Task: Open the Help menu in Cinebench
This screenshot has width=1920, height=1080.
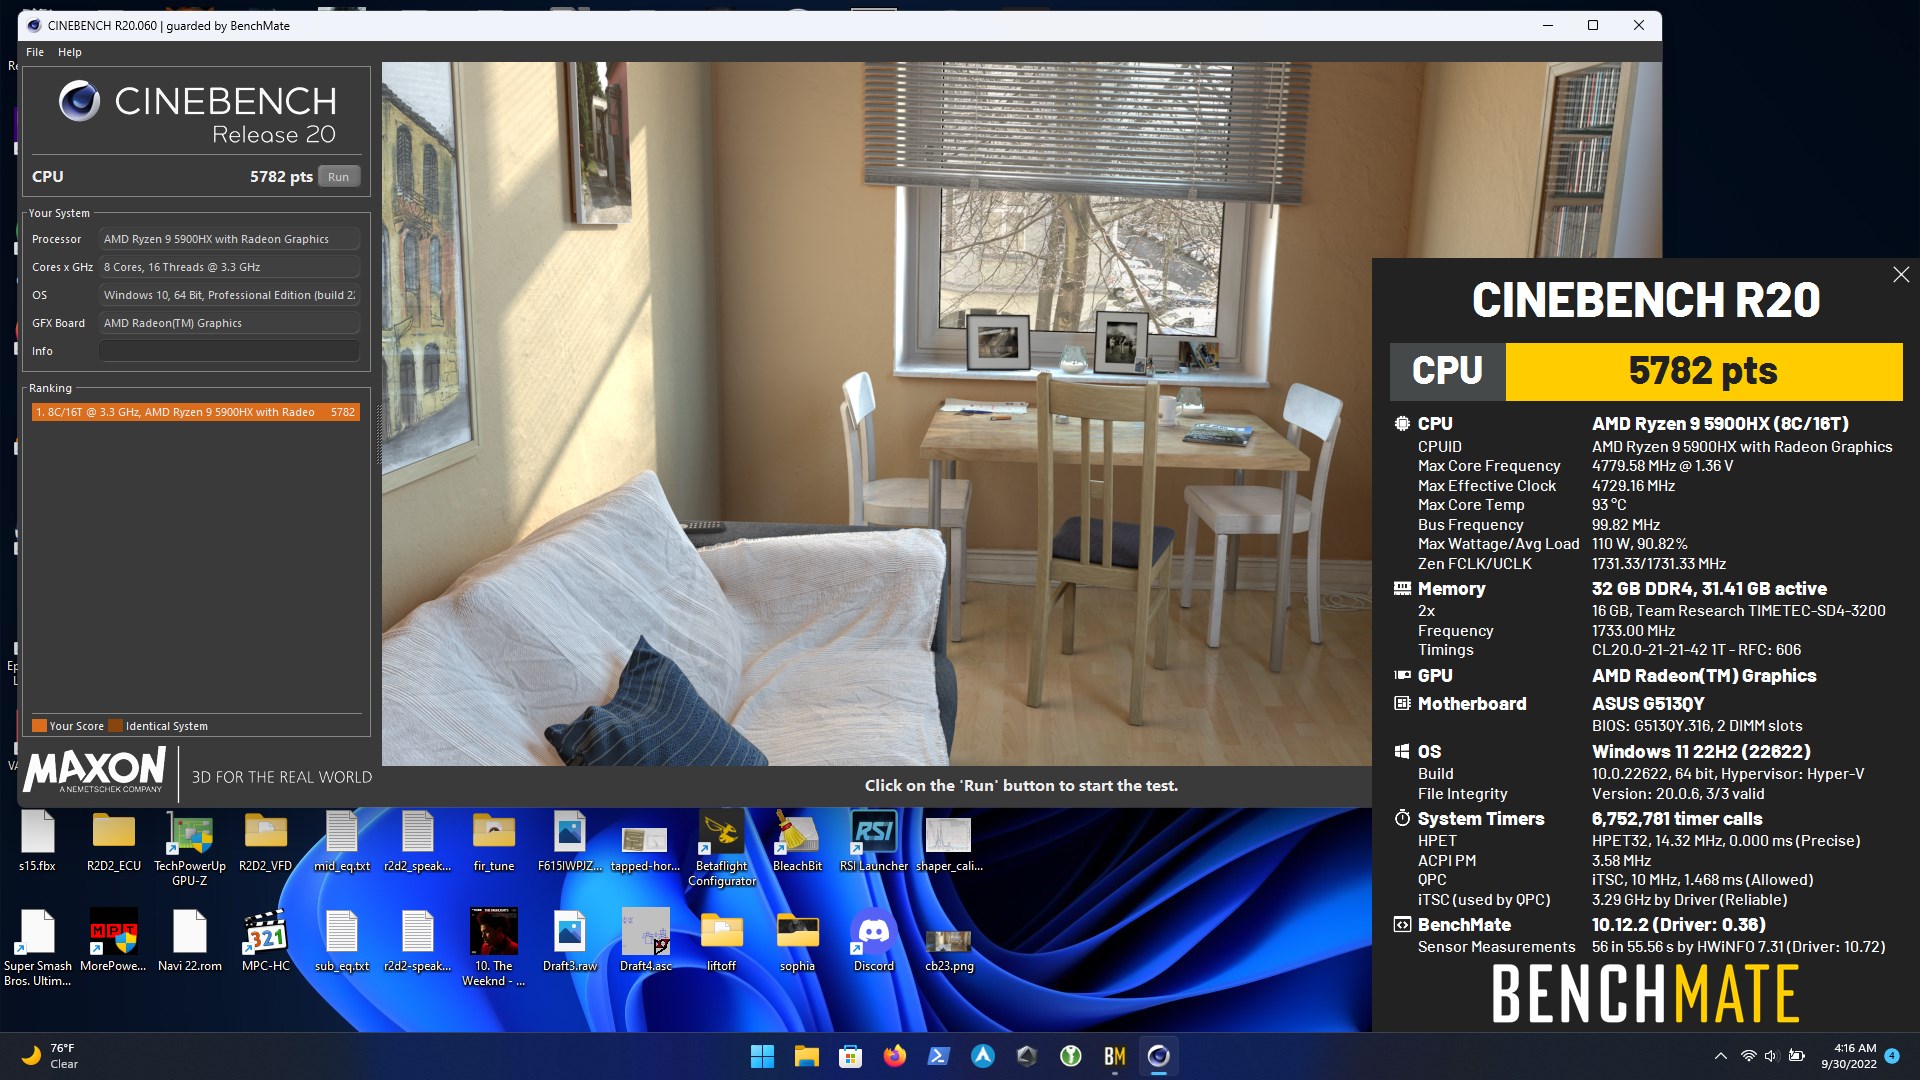Action: pyautogui.click(x=70, y=52)
